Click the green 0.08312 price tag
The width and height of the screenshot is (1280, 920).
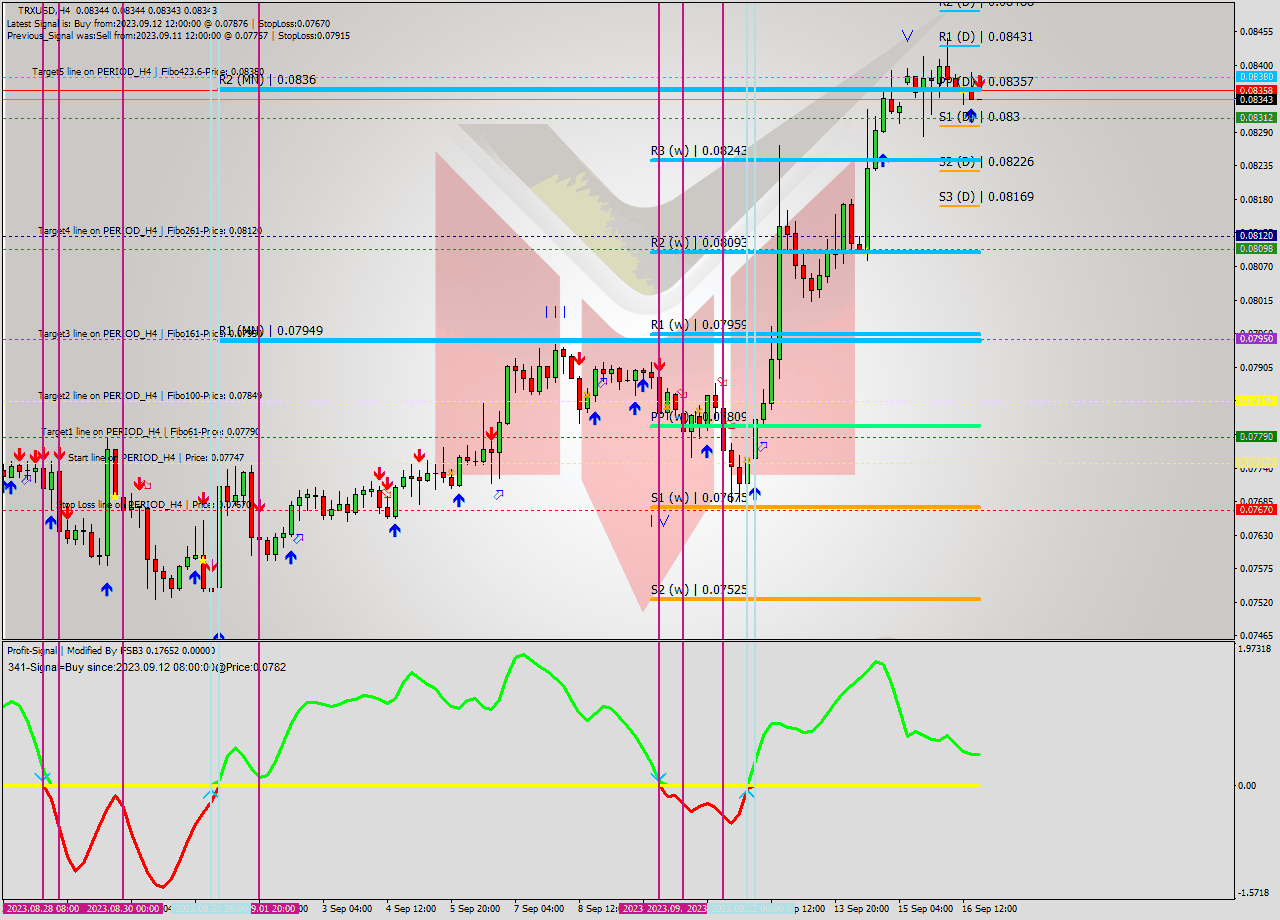(x=1256, y=117)
